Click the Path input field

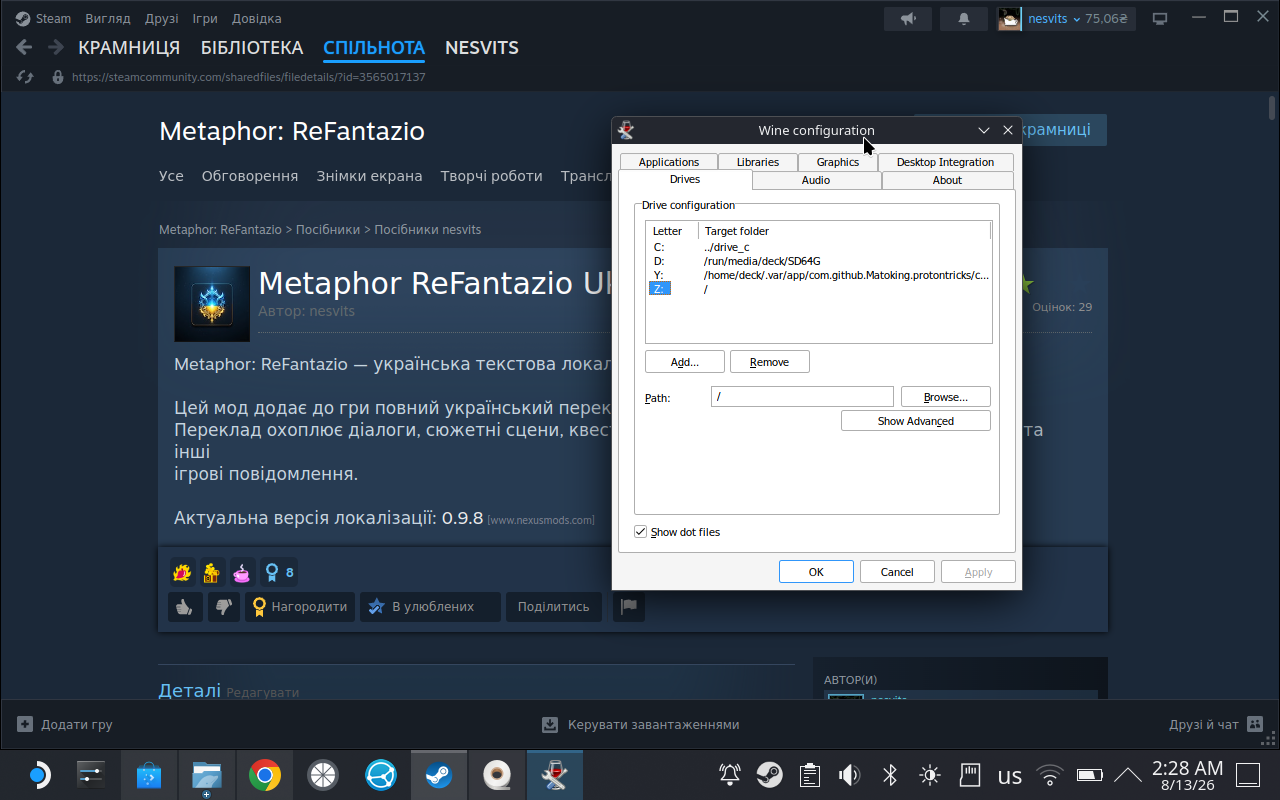tap(802, 397)
